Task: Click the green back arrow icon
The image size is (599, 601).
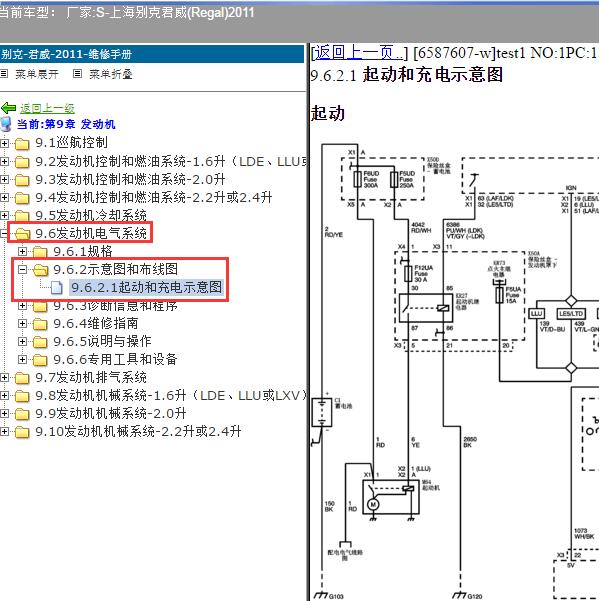Action: click(x=8, y=108)
